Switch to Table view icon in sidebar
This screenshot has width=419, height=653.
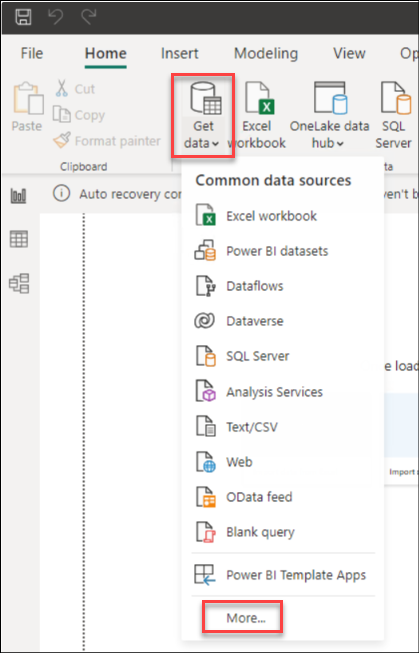[19, 239]
